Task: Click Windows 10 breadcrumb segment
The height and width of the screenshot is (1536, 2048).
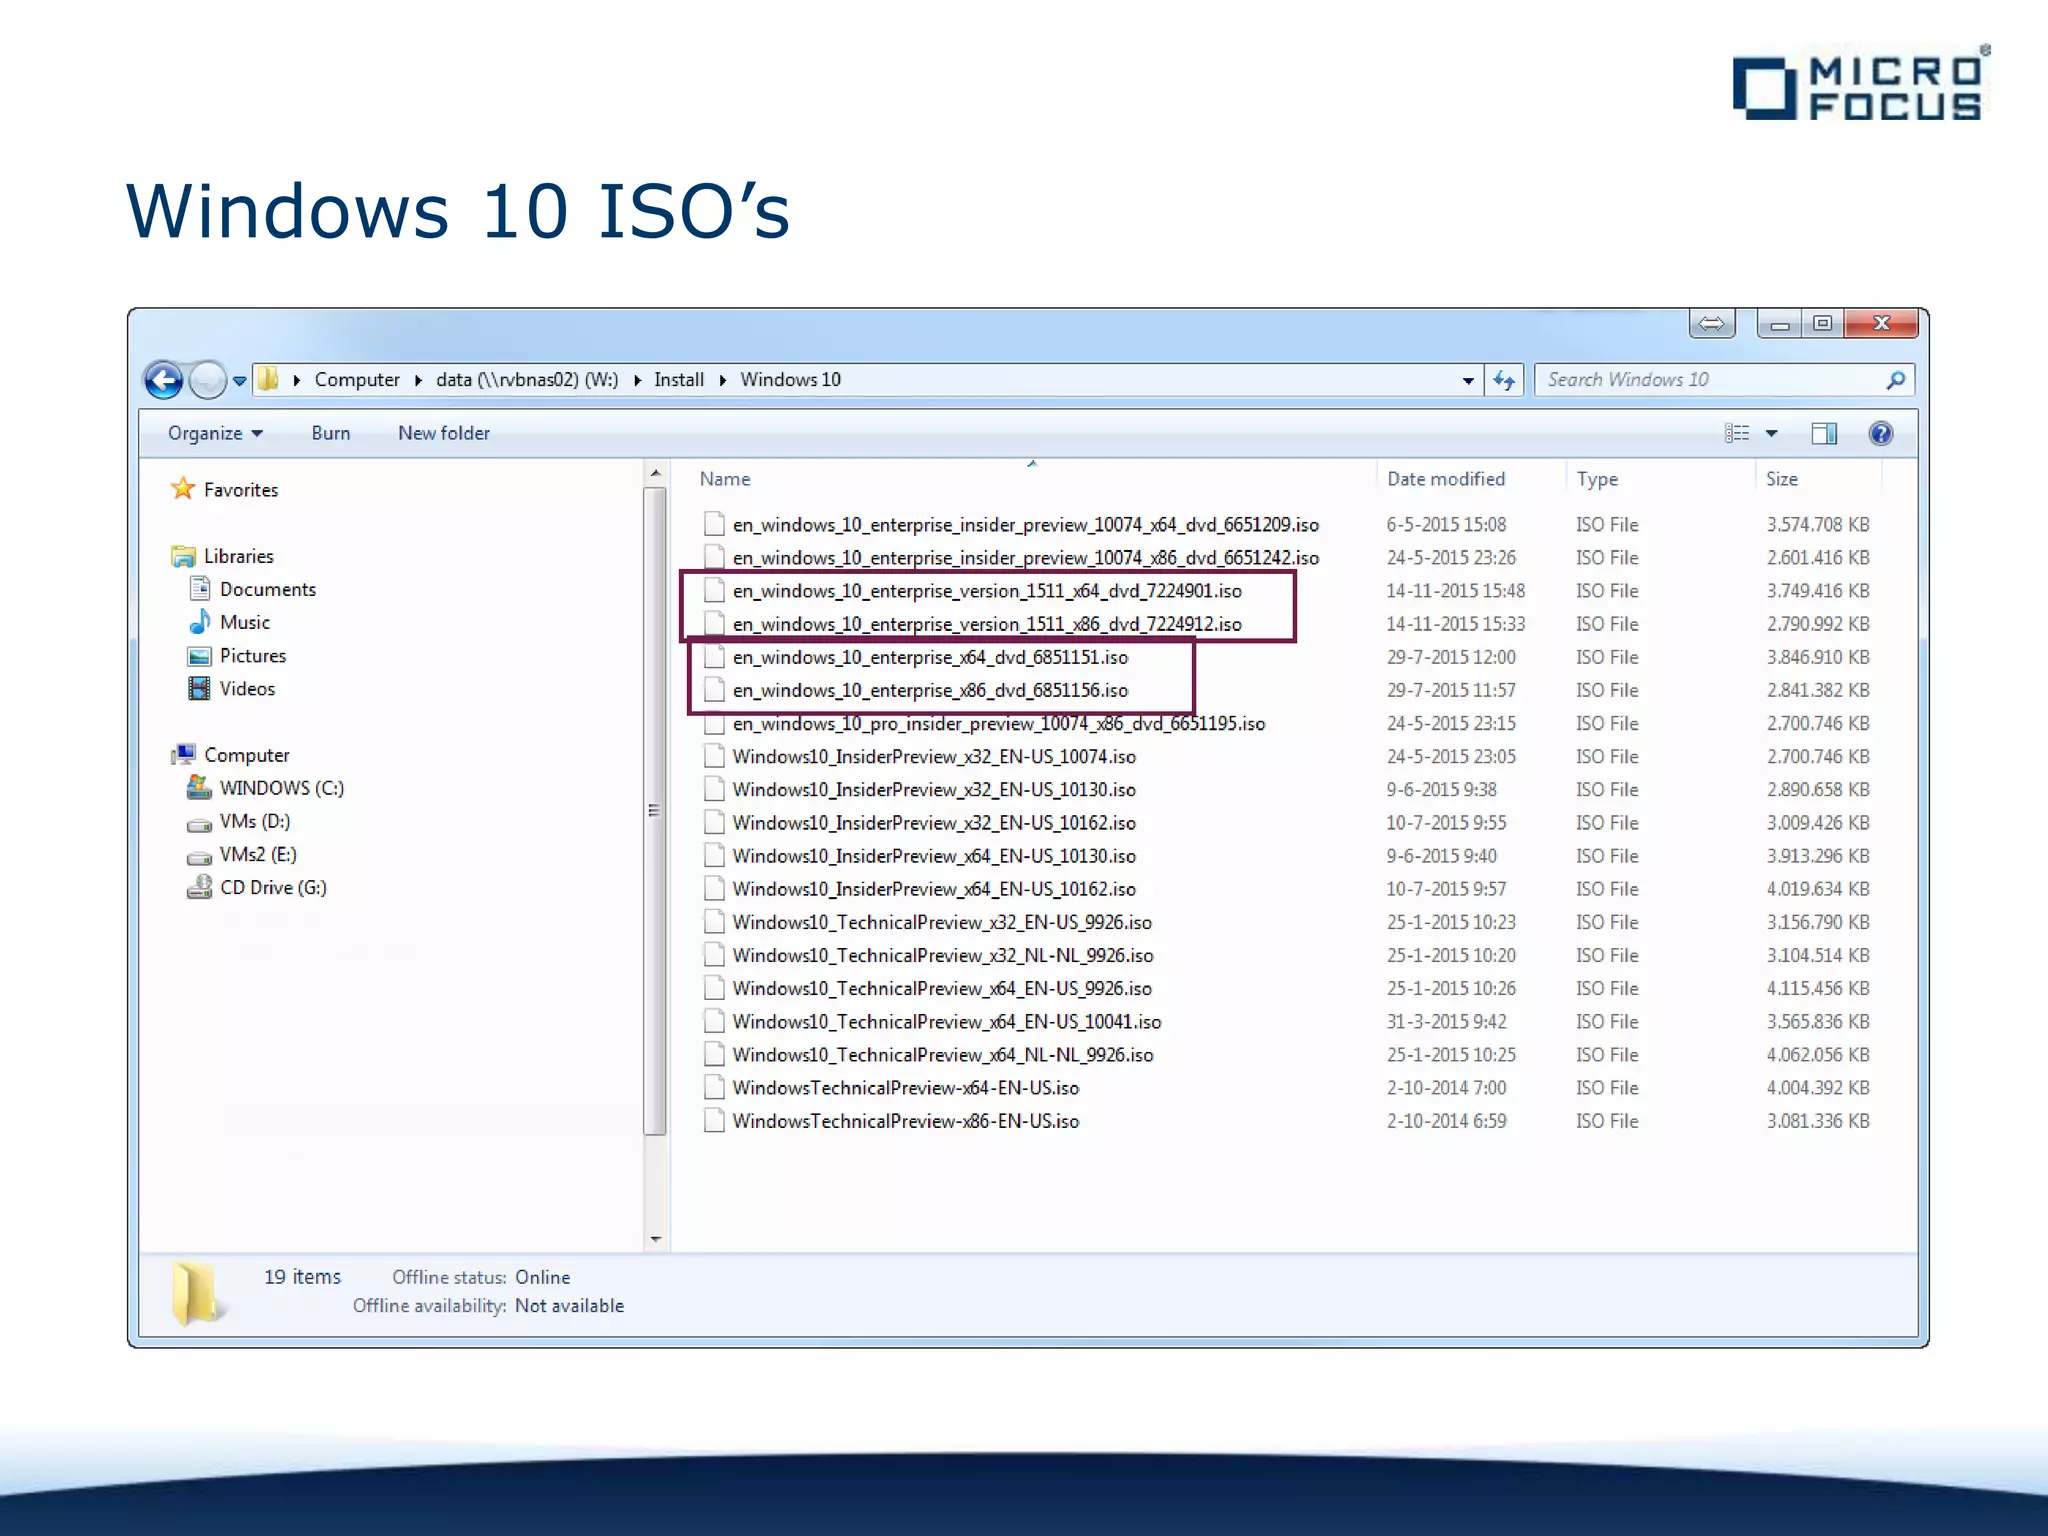Action: click(790, 380)
